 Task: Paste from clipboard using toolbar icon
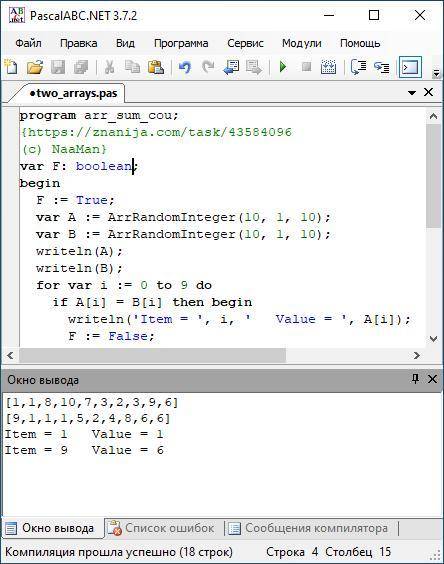pos(156,67)
